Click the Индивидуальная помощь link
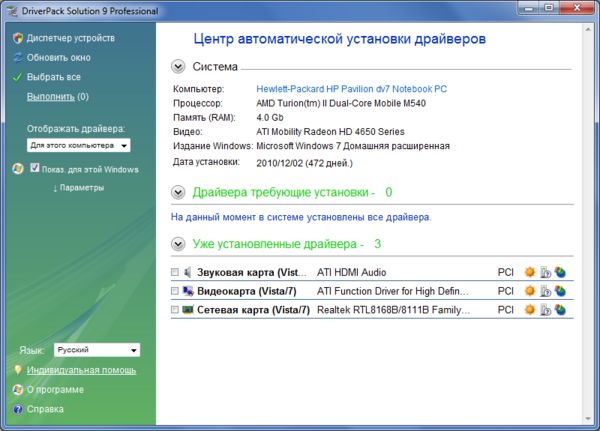 pyautogui.click(x=81, y=370)
